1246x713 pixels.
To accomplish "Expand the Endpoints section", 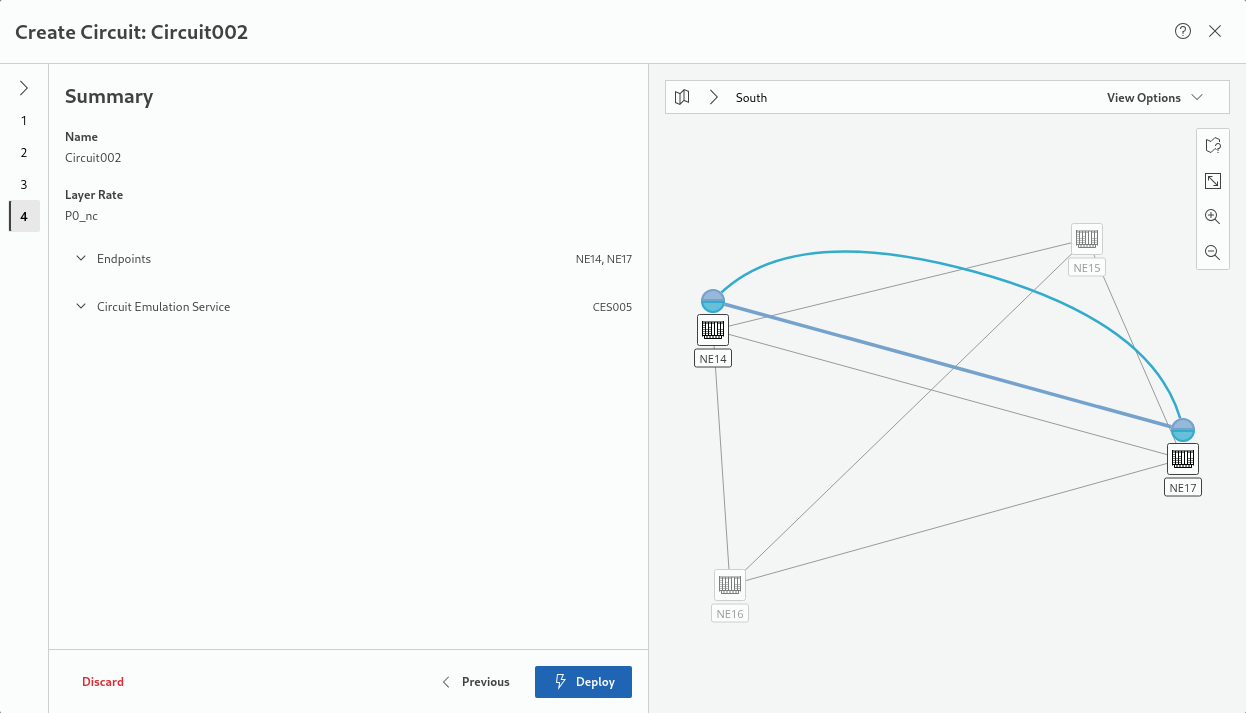I will point(82,259).
